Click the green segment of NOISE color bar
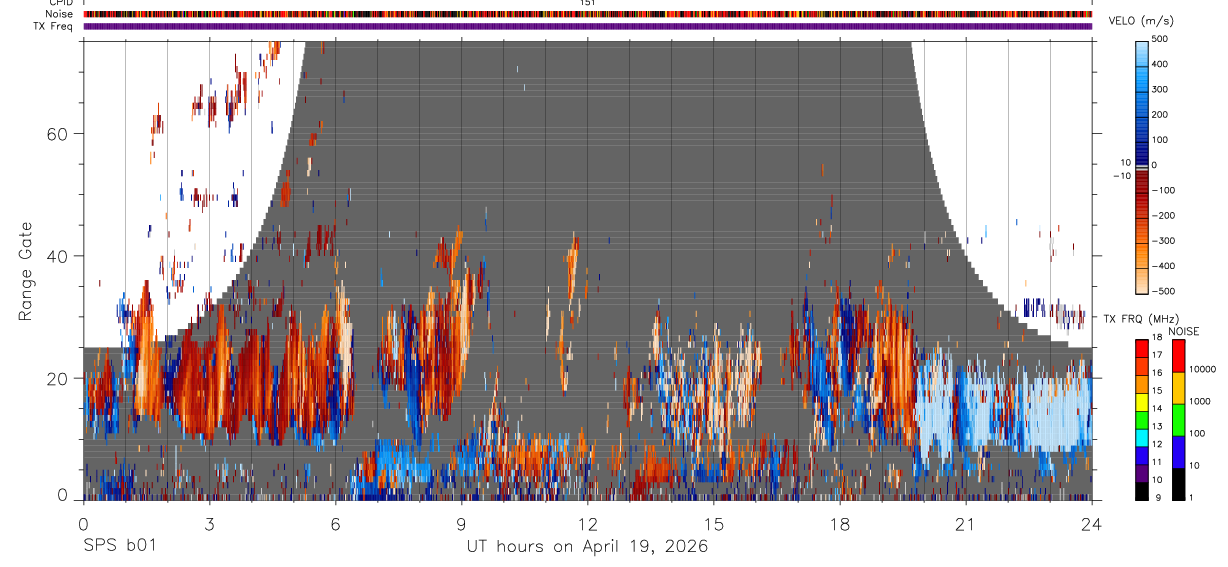This screenshot has width=1228, height=567. point(1179,419)
